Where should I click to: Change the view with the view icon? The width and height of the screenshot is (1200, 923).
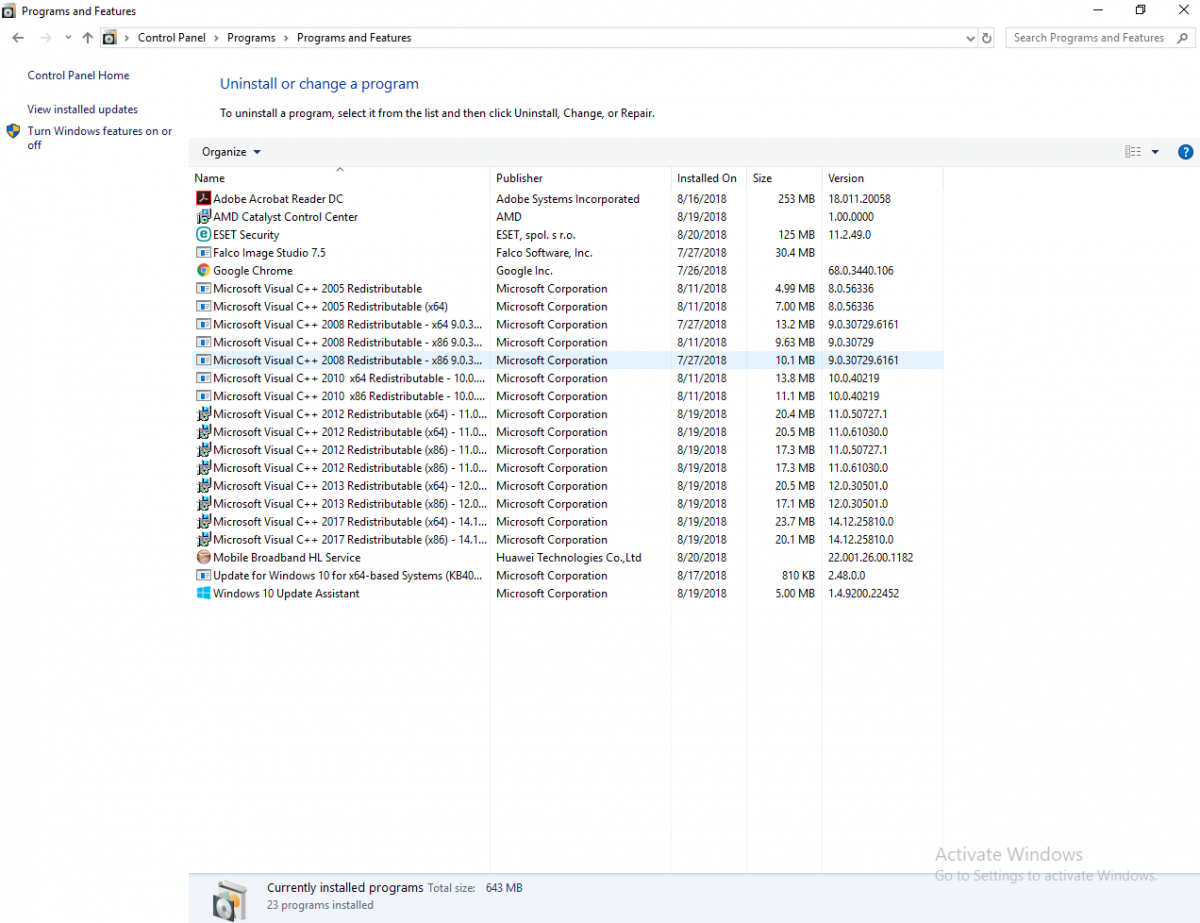pyautogui.click(x=1133, y=152)
